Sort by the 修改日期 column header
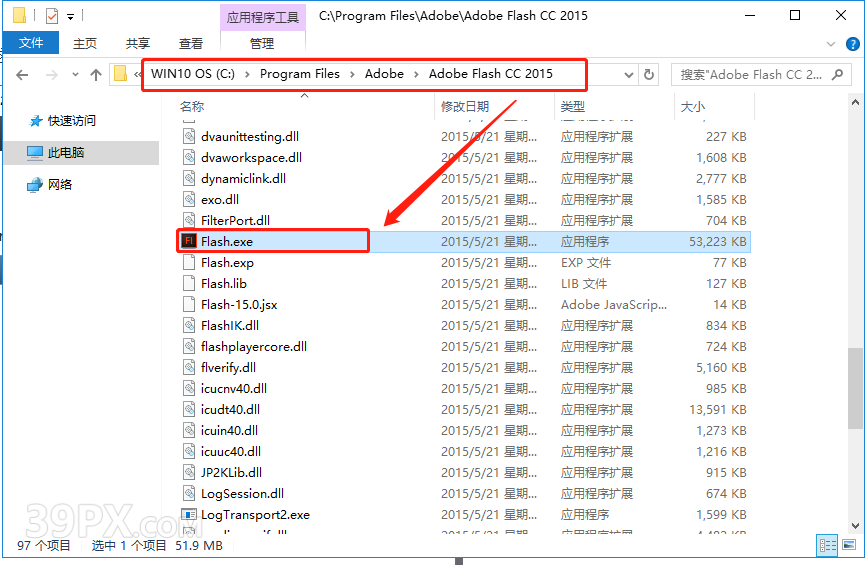Viewport: 866px width, 565px height. 465,107
